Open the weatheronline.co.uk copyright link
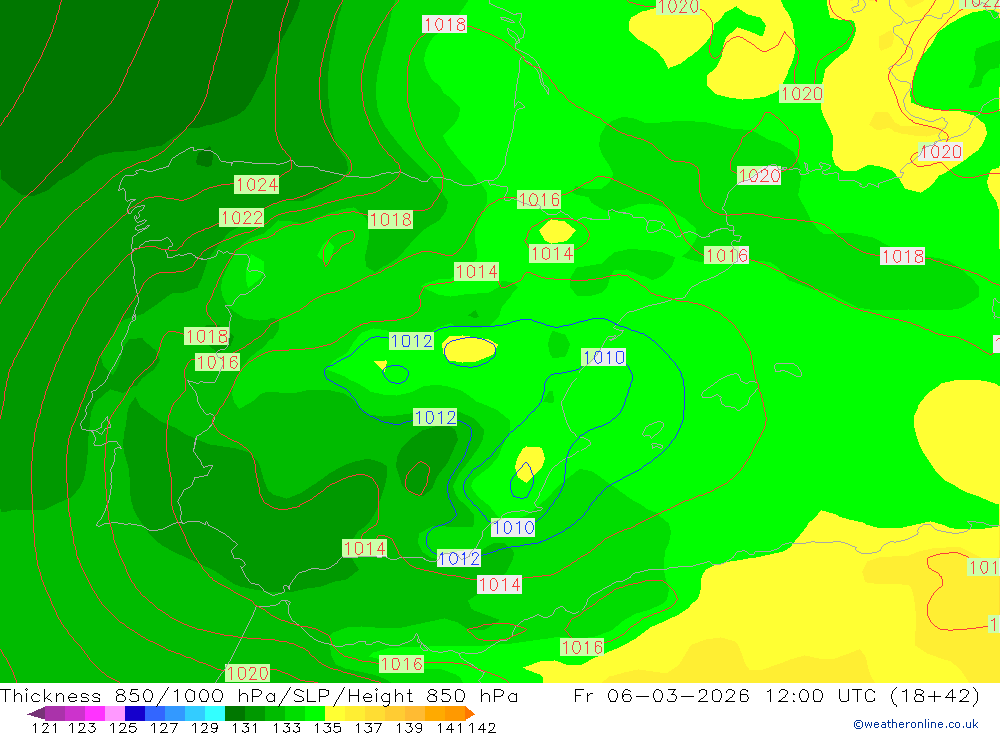The image size is (1000, 733). click(916, 724)
